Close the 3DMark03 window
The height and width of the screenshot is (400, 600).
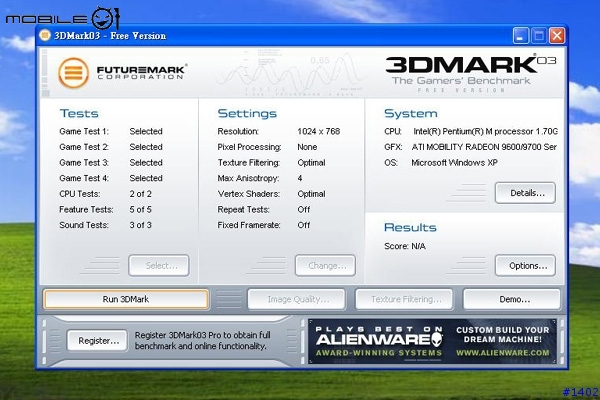coord(557,36)
